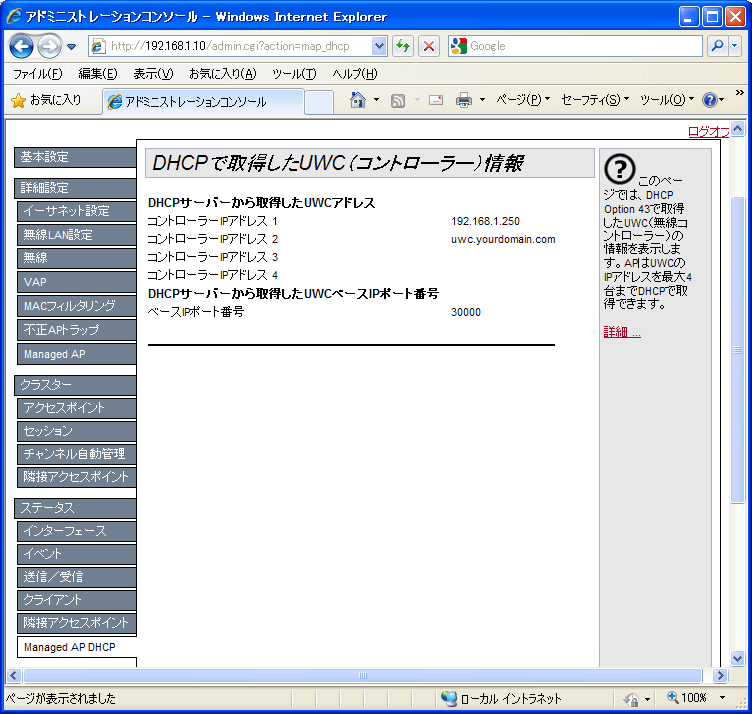This screenshot has width=752, height=714.
Task: Click the horizontal scrollbar right arrow
Action: tap(719, 676)
